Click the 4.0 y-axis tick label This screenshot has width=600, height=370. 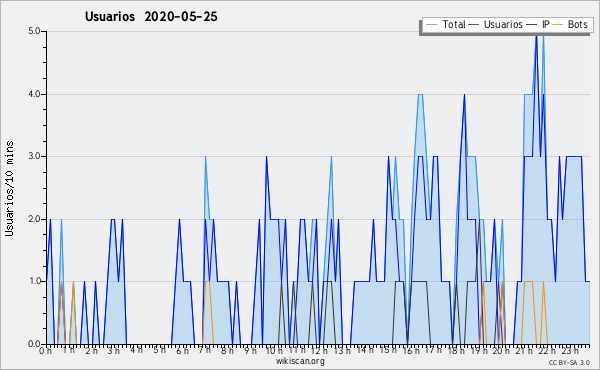pyautogui.click(x=34, y=94)
